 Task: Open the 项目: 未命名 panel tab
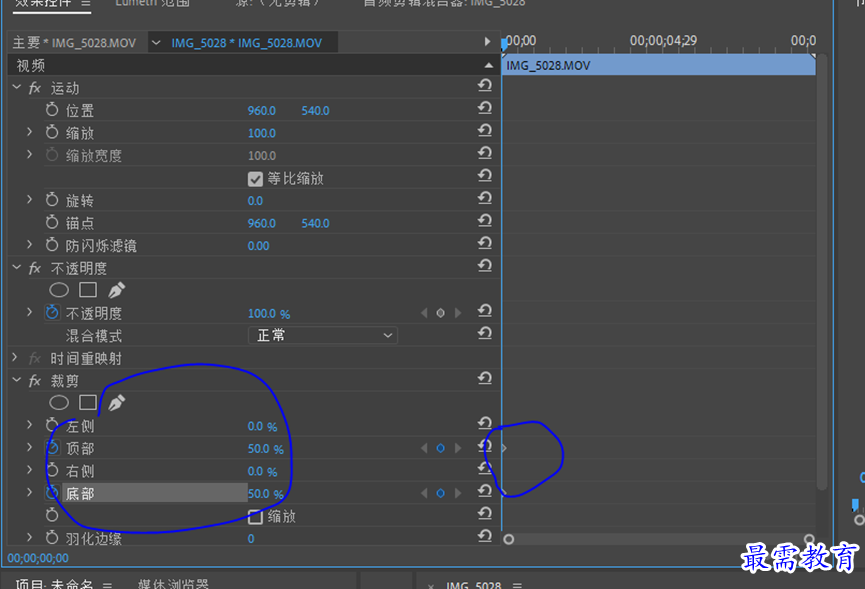(54, 583)
